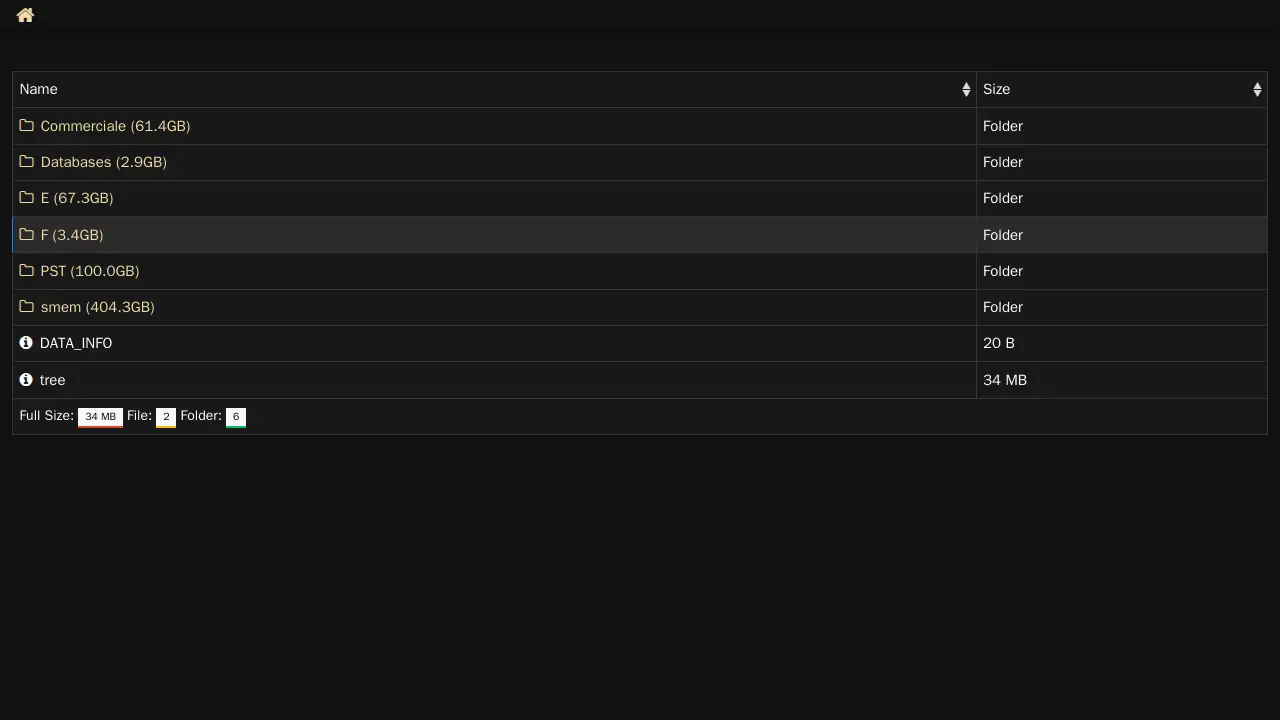1280x720 pixels.
Task: Click the folder icon beside Commerciale
Action: click(27, 126)
